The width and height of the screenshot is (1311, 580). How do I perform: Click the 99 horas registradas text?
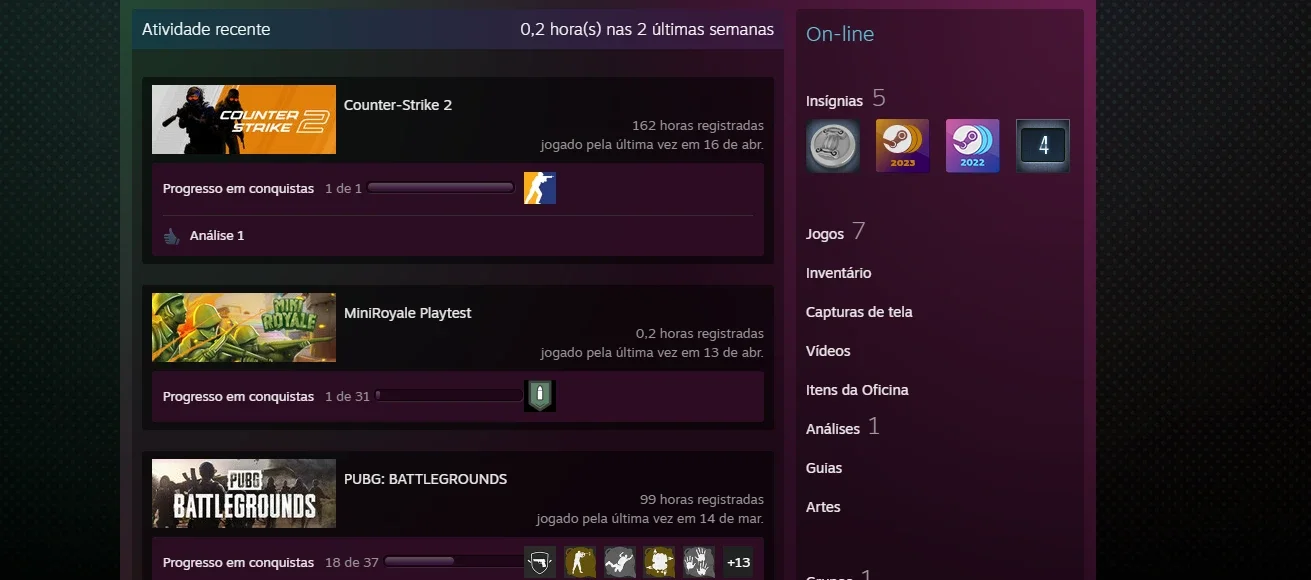click(702, 500)
